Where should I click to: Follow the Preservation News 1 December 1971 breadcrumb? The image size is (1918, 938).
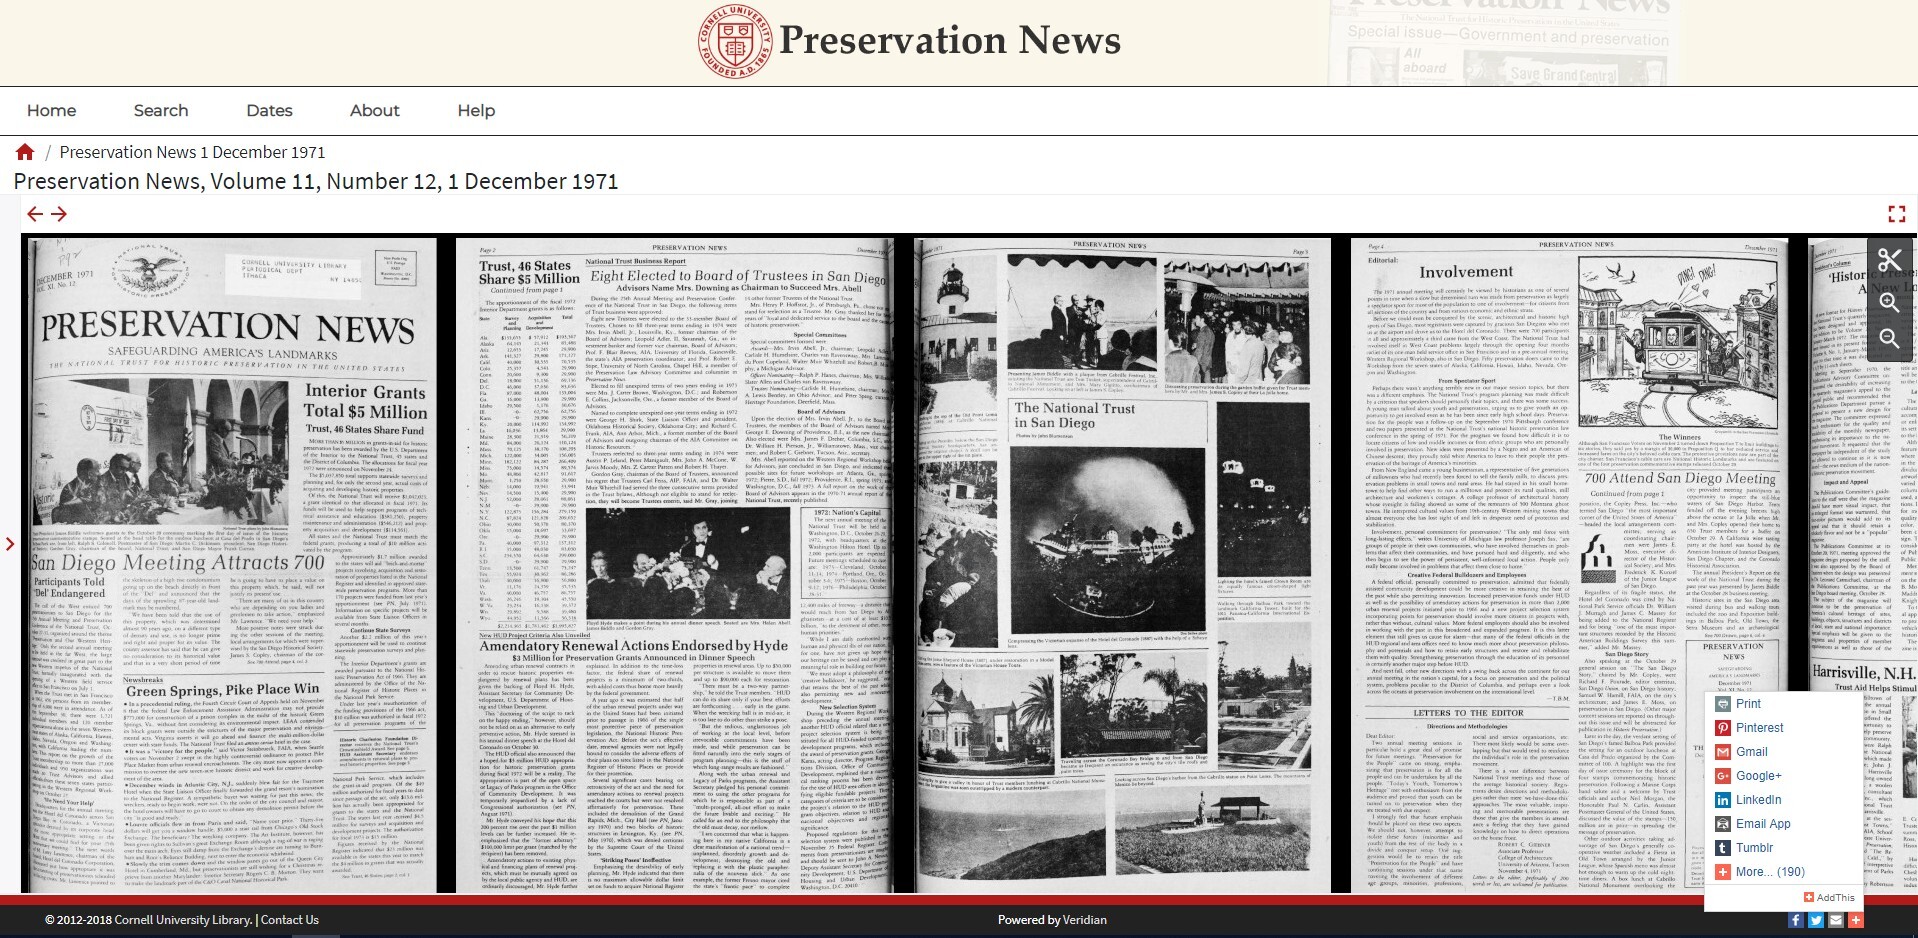pos(191,151)
